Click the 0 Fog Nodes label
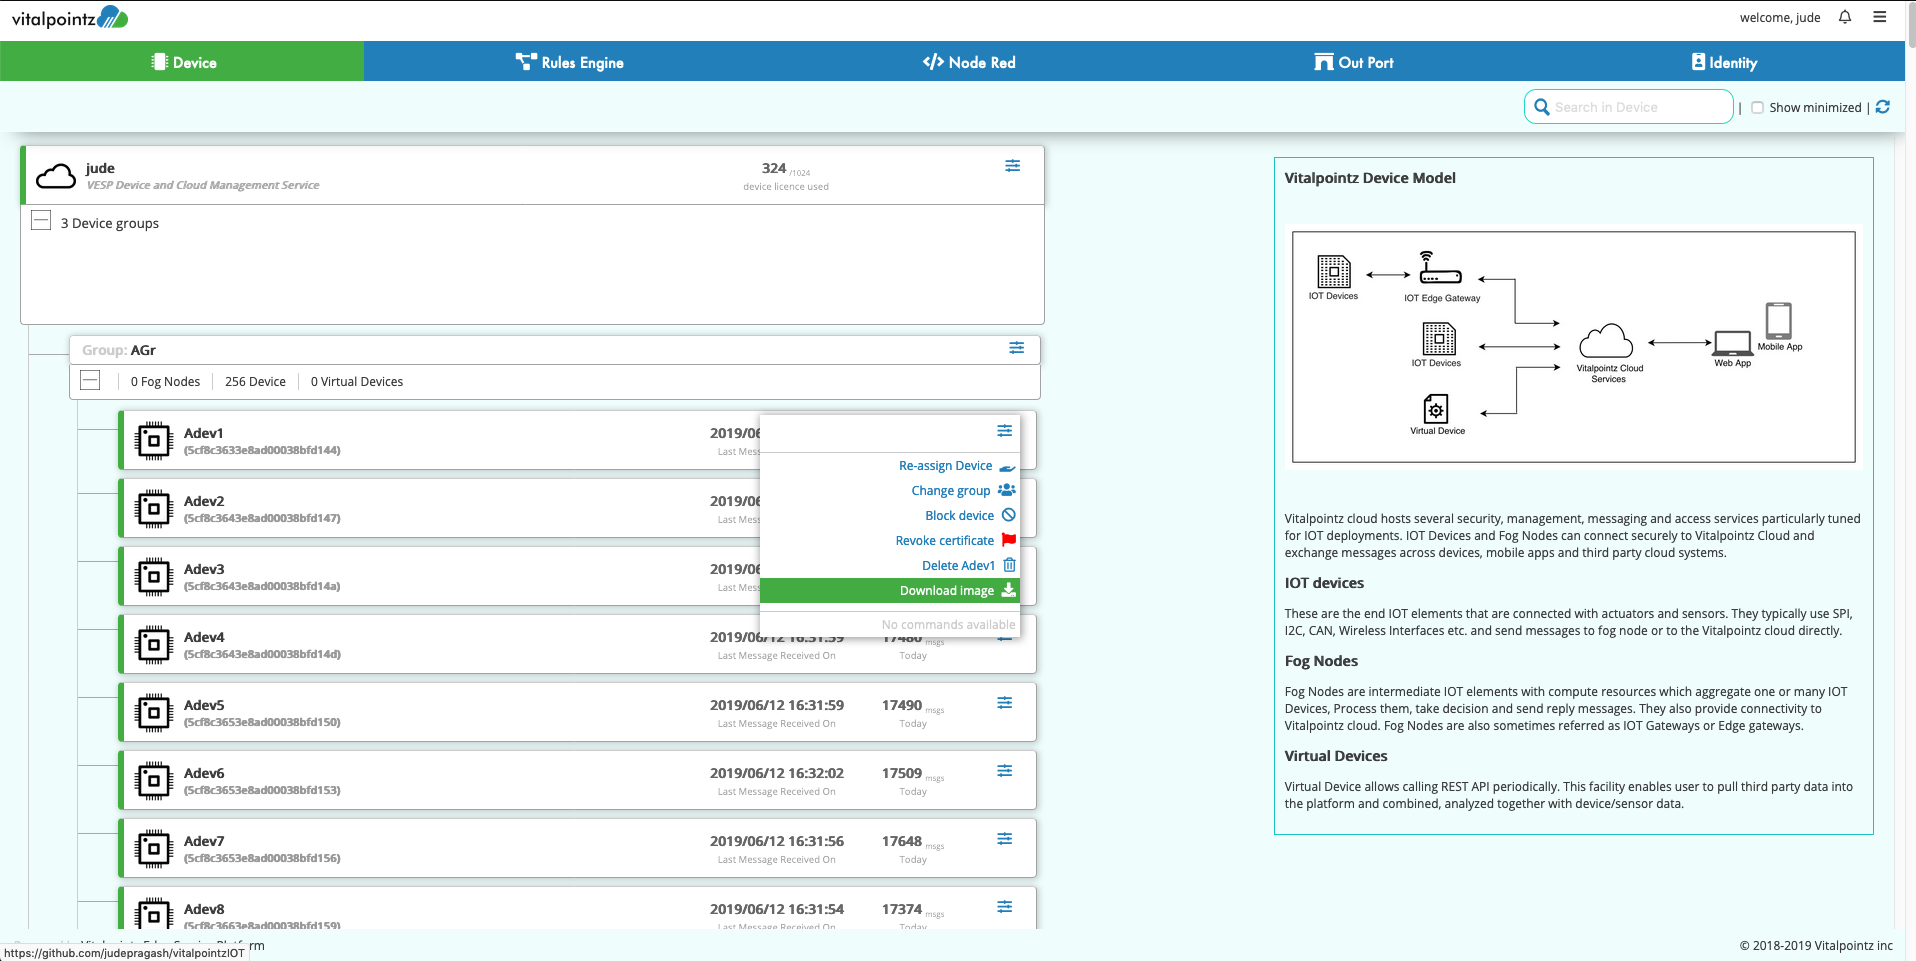This screenshot has height=961, width=1916. [165, 382]
